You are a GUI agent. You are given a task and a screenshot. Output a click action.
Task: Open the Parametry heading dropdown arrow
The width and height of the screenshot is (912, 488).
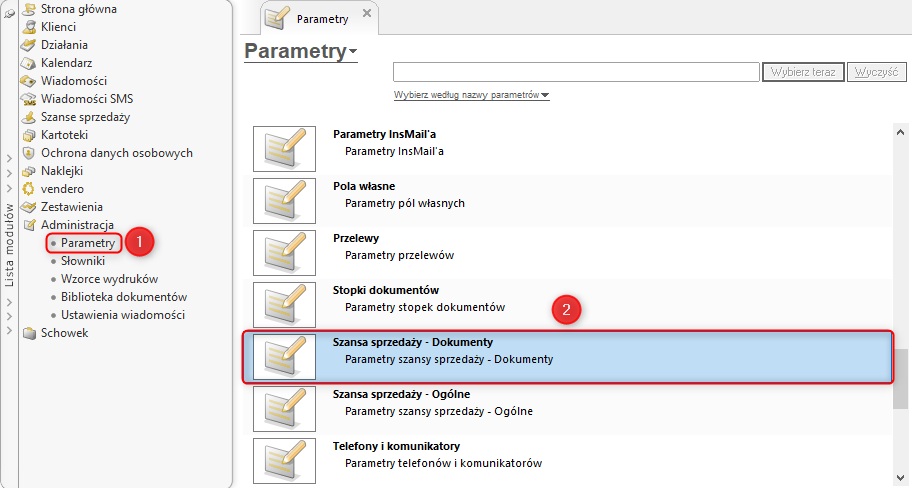(353, 53)
